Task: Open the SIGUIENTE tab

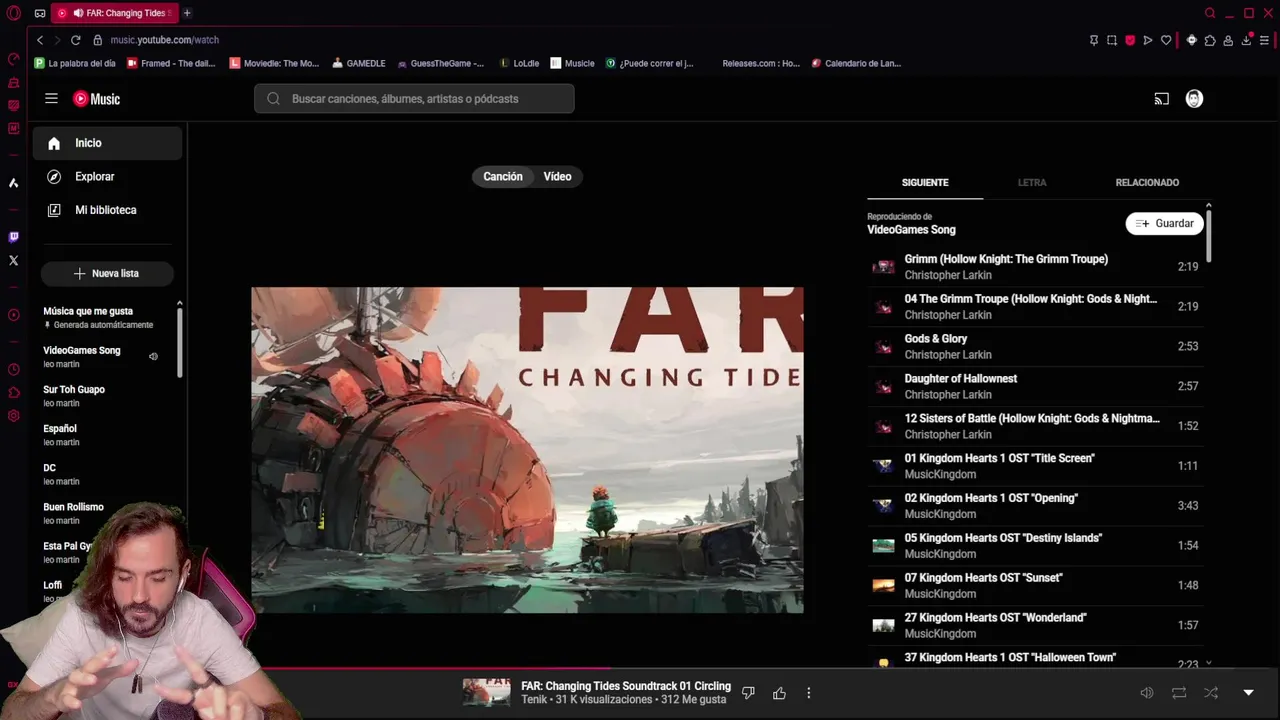Action: point(925,183)
